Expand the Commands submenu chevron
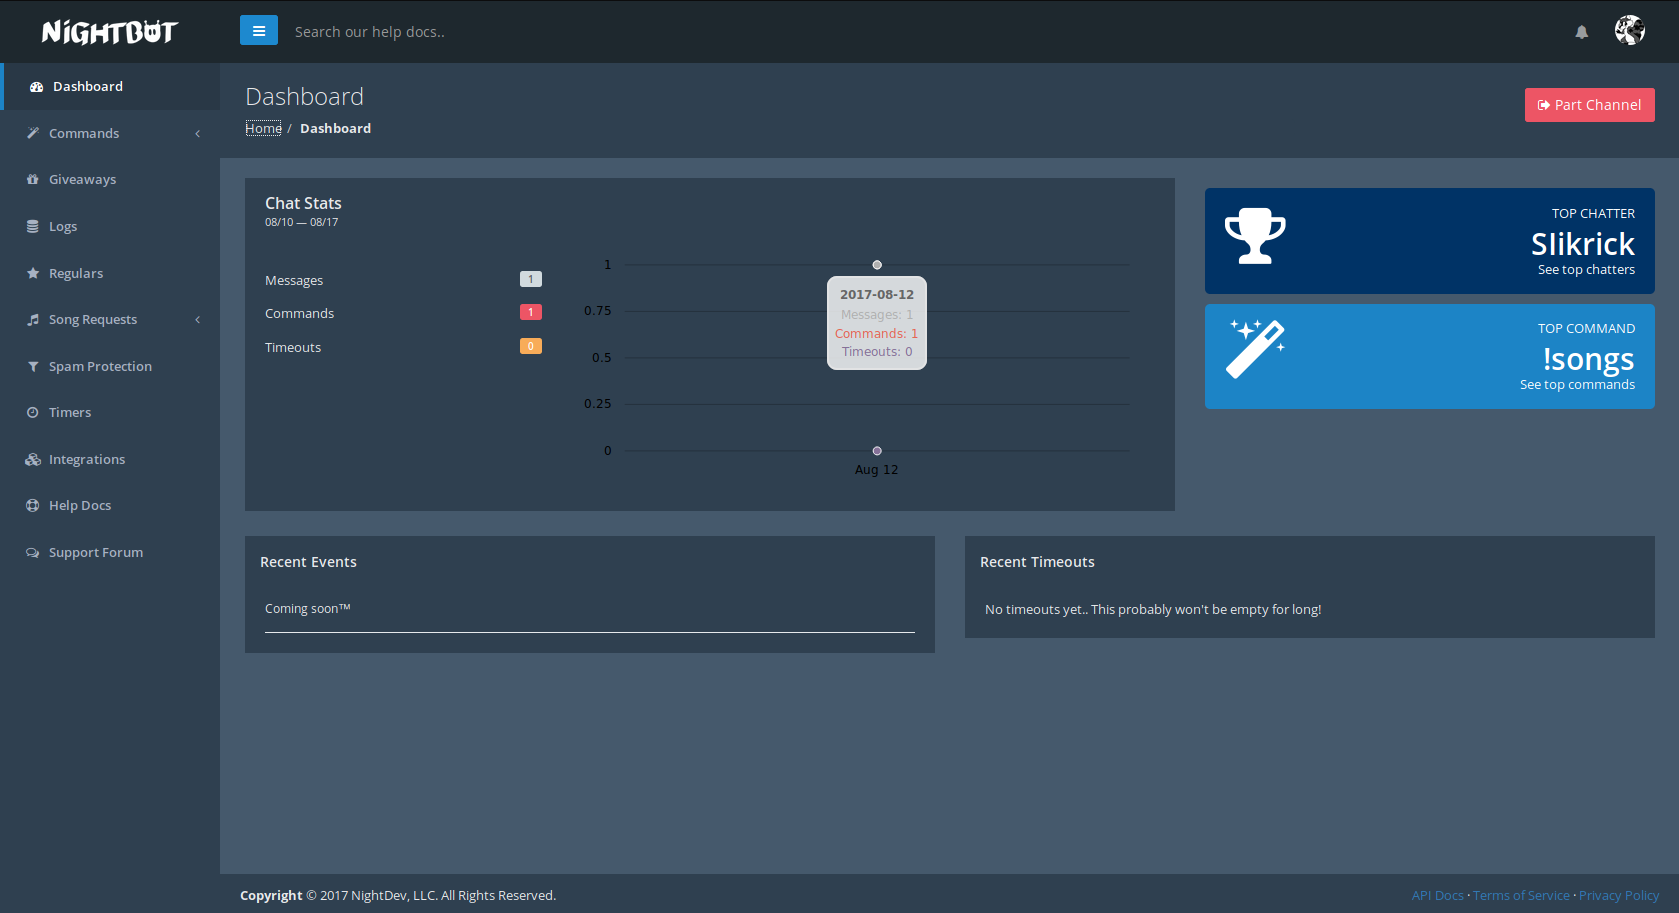The image size is (1679, 913). [x=198, y=133]
